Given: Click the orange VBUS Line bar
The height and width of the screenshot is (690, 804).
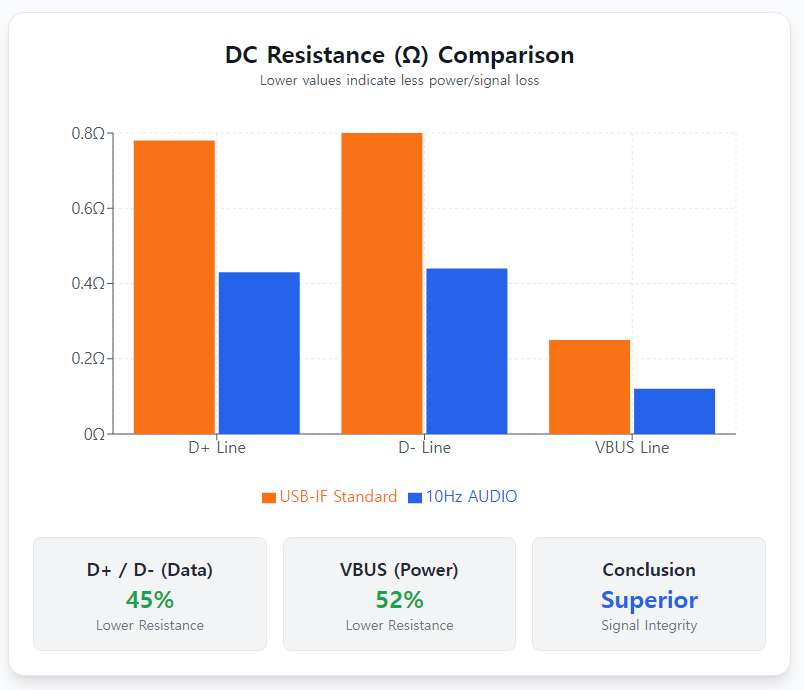Looking at the screenshot, I should pos(590,387).
